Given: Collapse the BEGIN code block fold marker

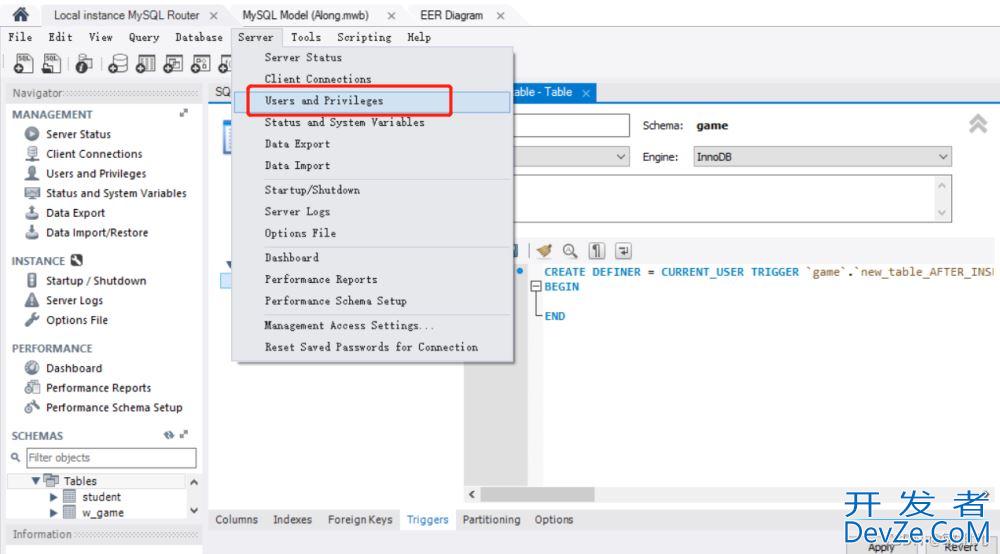Looking at the screenshot, I should tap(536, 287).
